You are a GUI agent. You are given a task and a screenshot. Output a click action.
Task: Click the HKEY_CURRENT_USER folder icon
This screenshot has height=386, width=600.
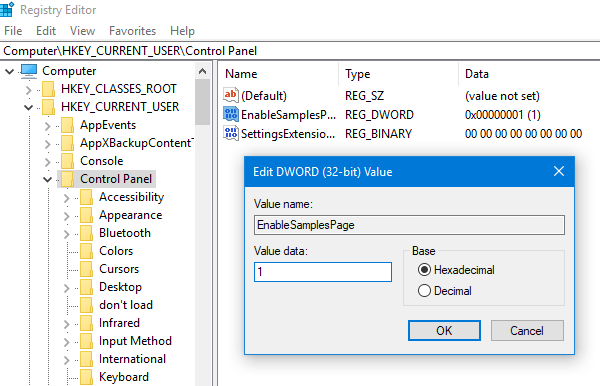(49, 107)
